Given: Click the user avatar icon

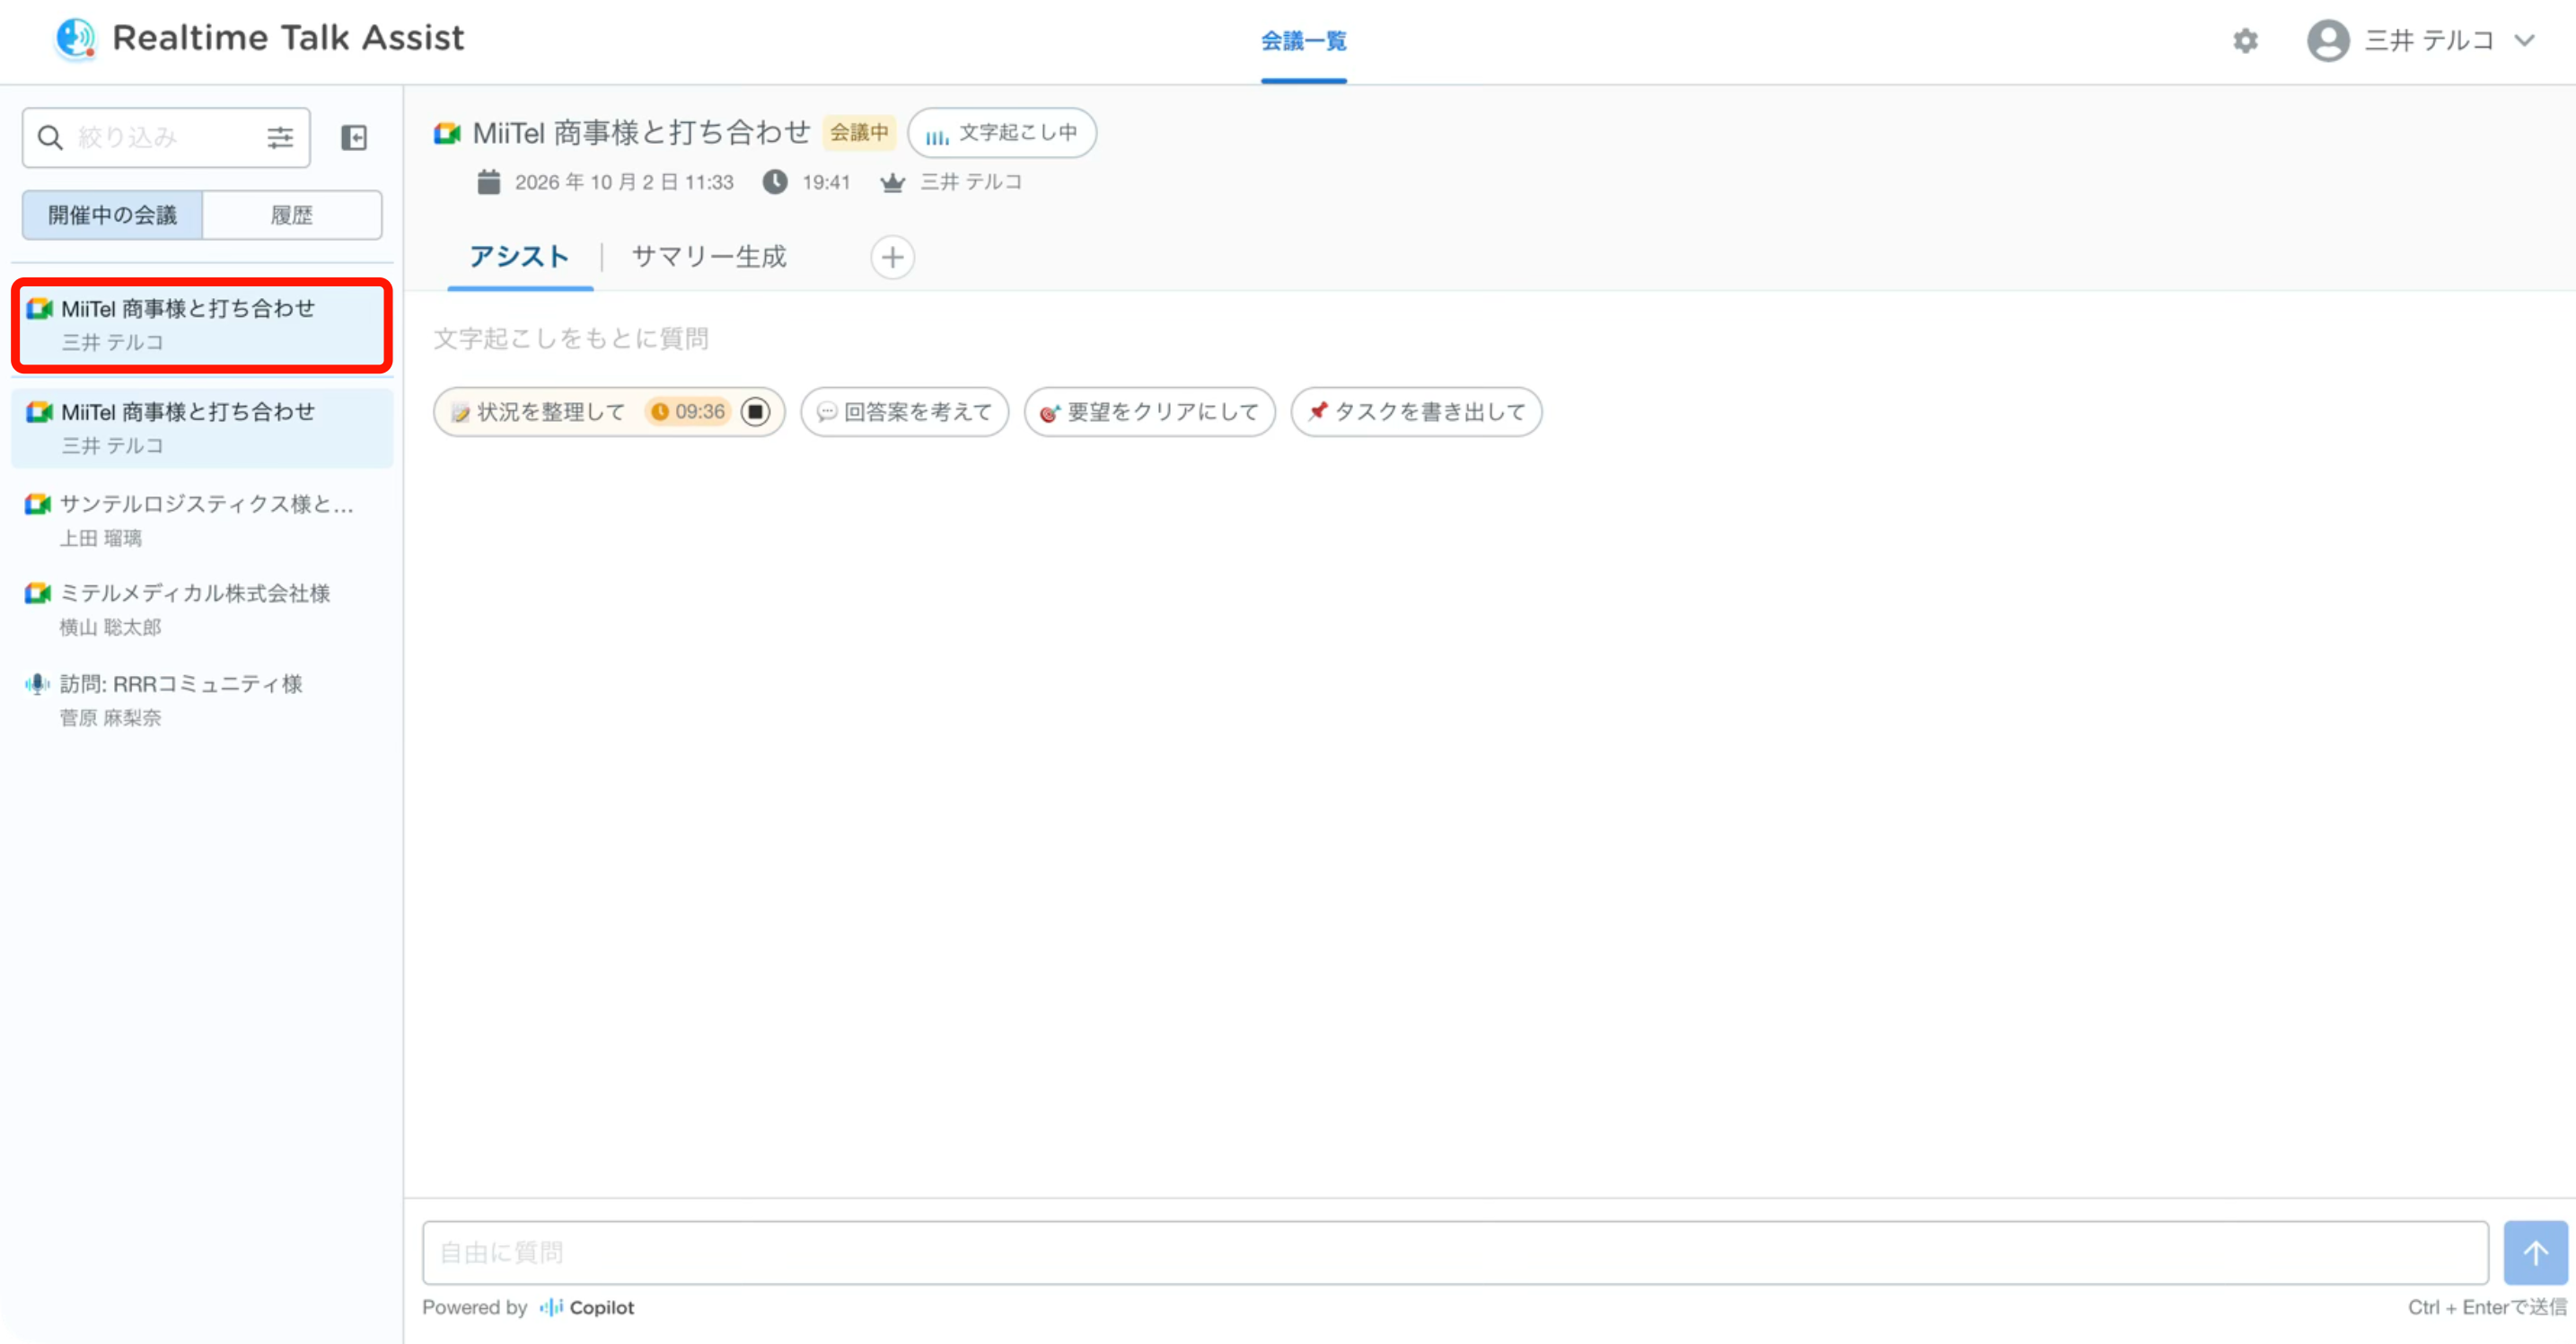Looking at the screenshot, I should click(2328, 41).
